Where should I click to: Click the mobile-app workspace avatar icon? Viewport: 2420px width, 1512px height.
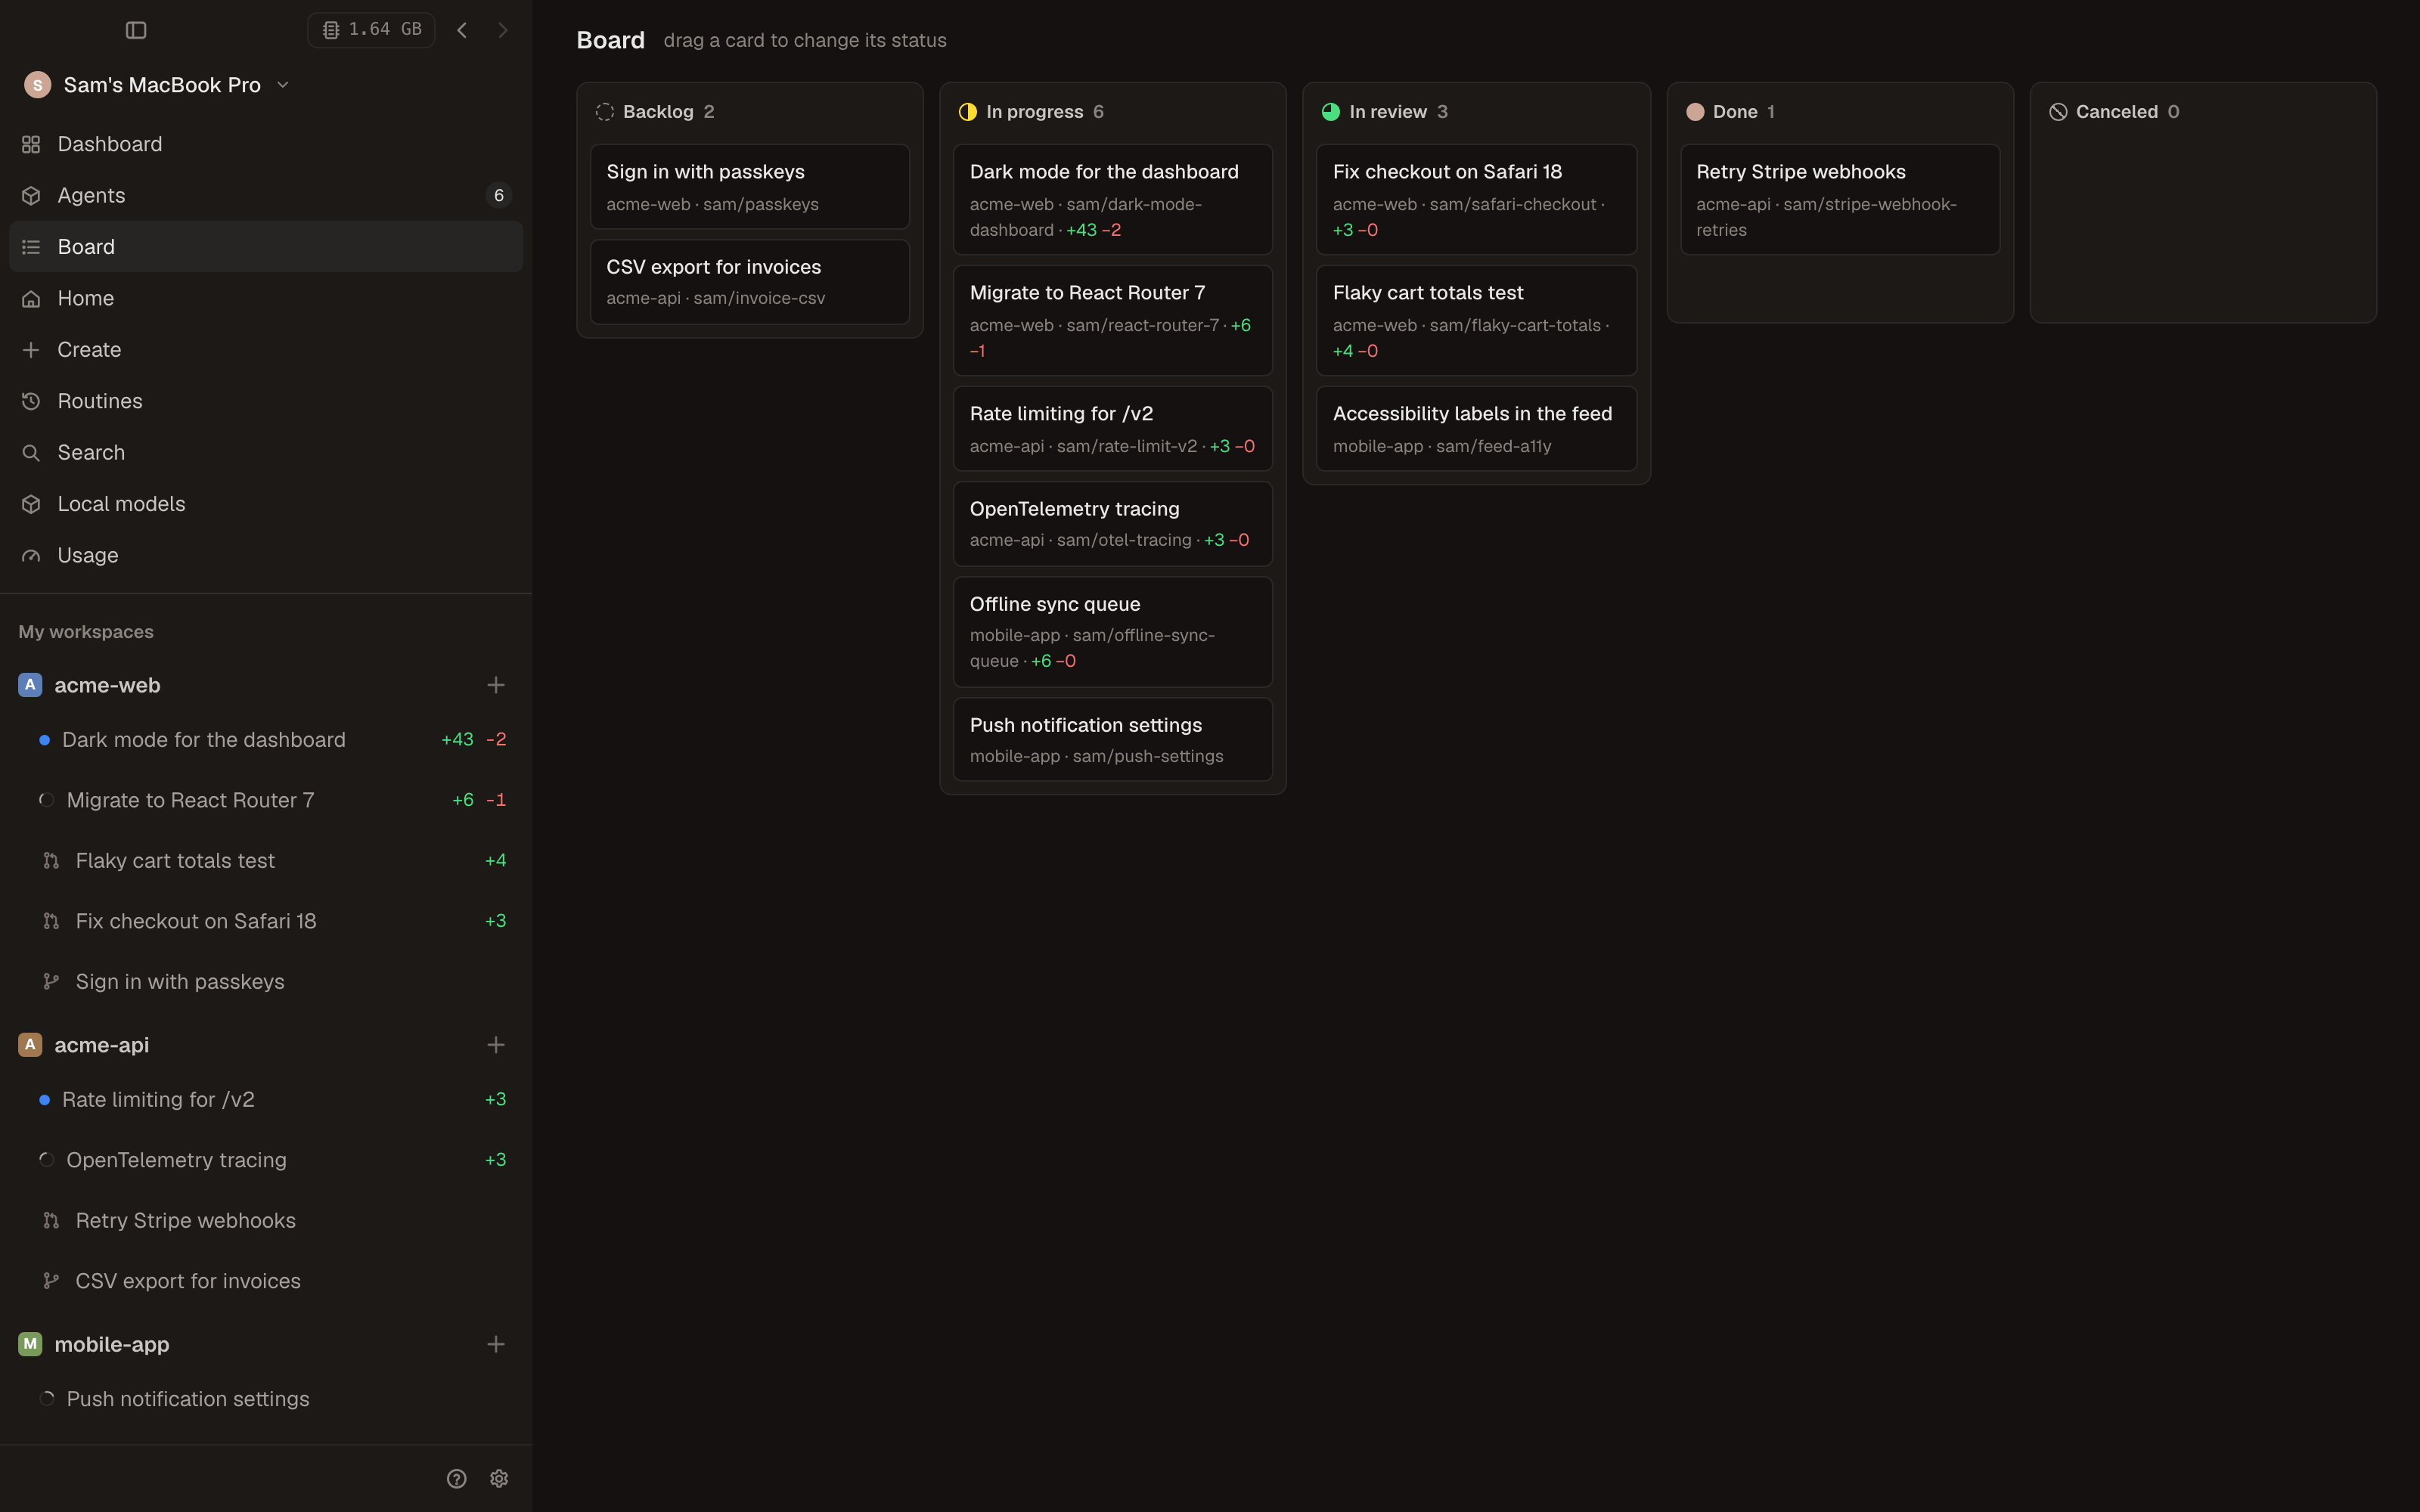[x=30, y=1344]
